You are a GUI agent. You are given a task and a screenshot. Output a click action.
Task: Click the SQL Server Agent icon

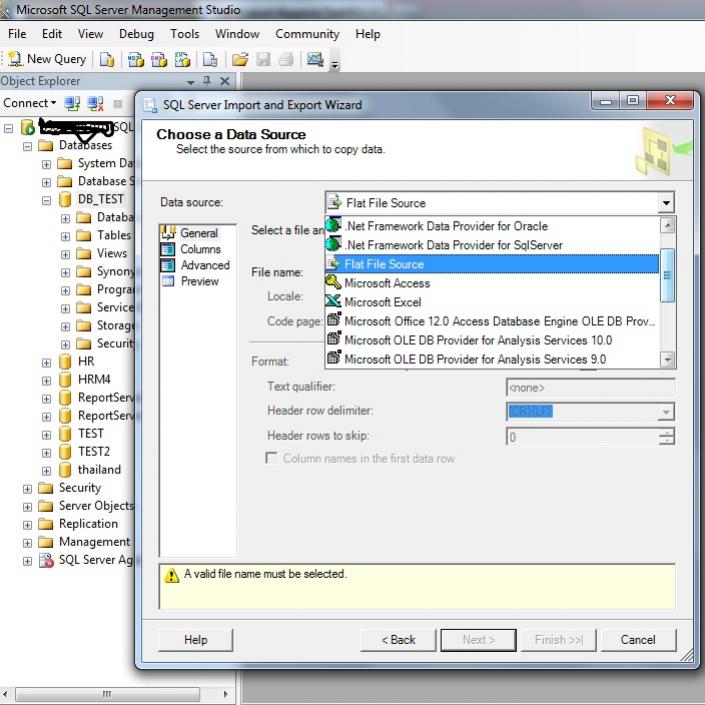46,560
